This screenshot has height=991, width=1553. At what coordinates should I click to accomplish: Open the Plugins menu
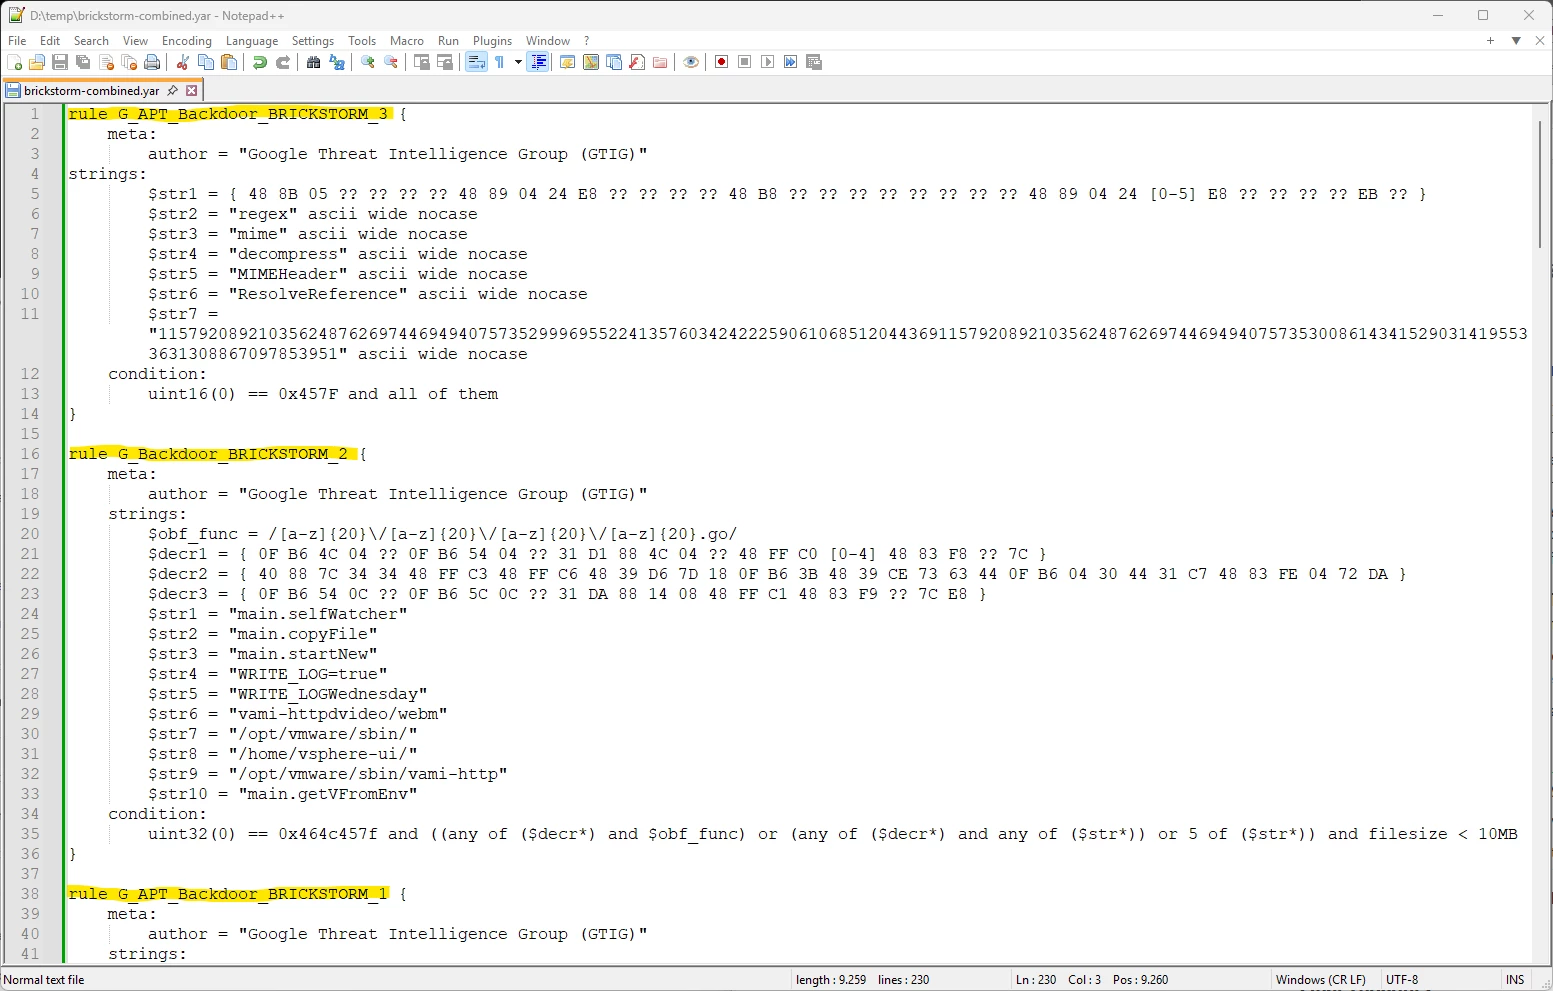pyautogui.click(x=492, y=41)
